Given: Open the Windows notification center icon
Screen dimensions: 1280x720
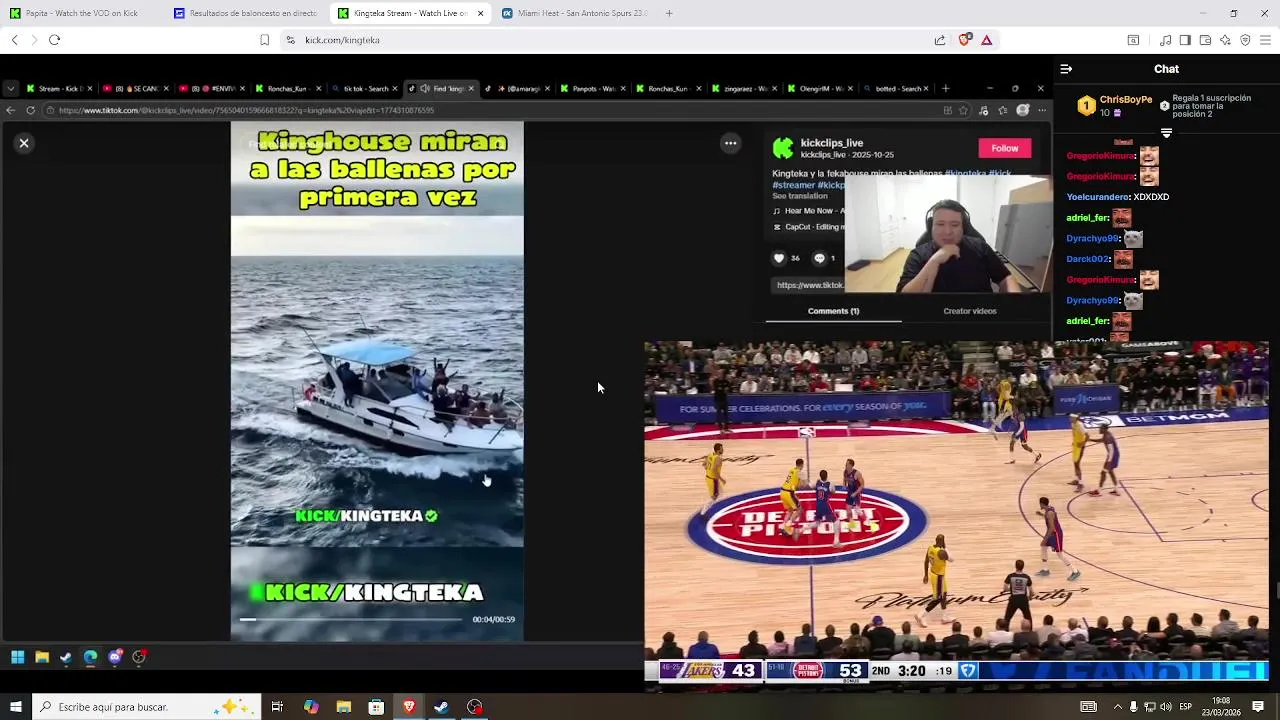Looking at the screenshot, I should [1260, 707].
